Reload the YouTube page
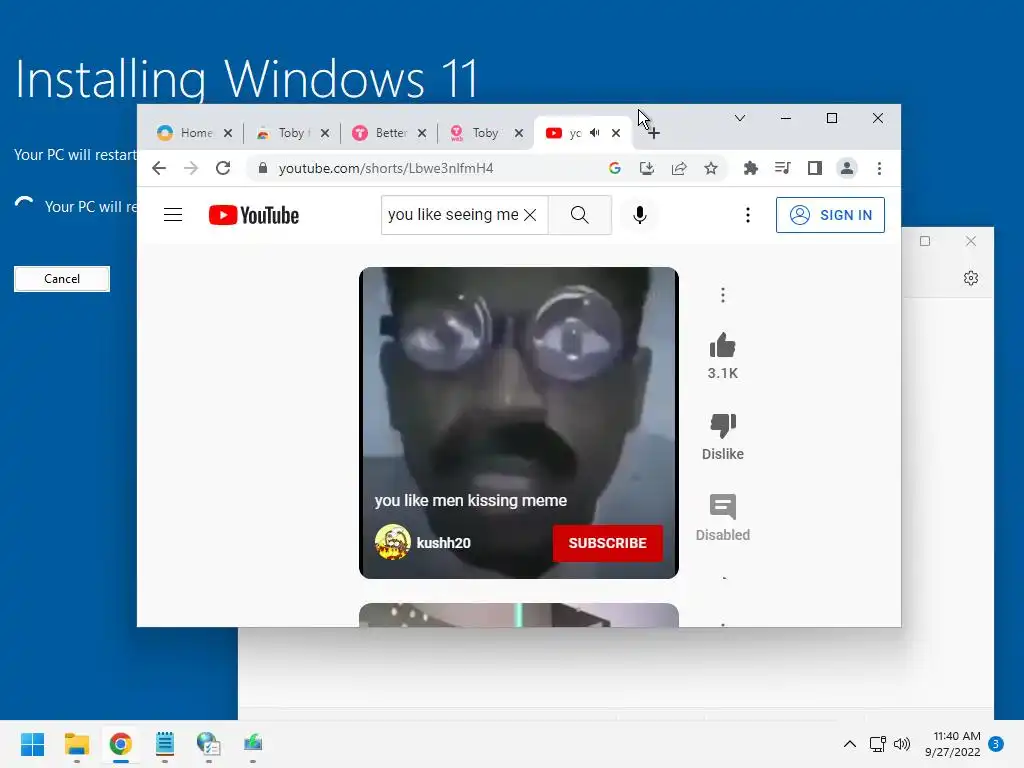 click(x=223, y=168)
